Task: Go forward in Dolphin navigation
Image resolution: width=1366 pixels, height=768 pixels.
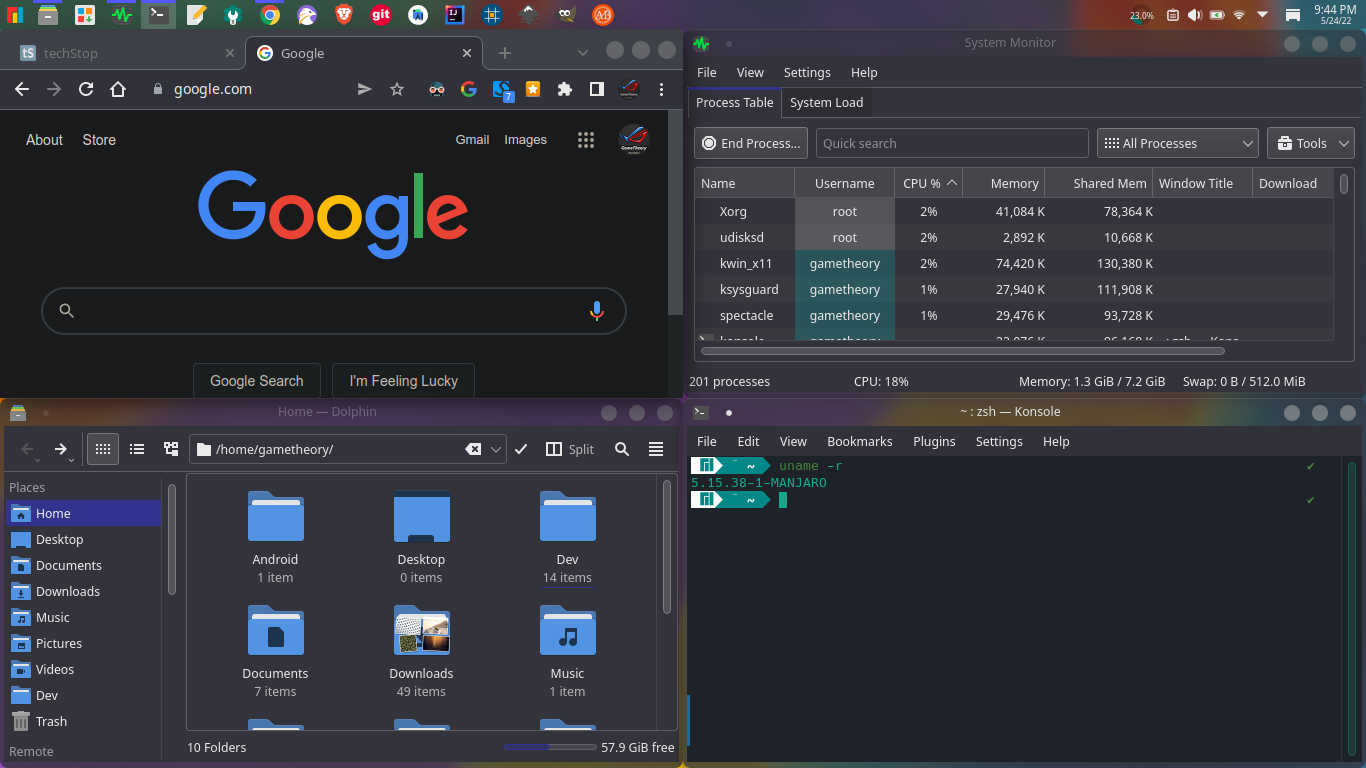Action: [x=61, y=449]
